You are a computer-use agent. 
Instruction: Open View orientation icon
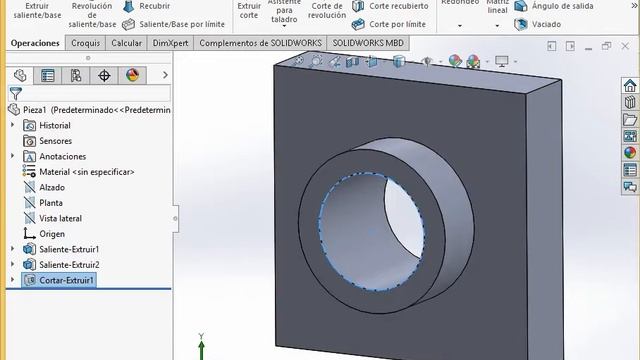tap(372, 61)
